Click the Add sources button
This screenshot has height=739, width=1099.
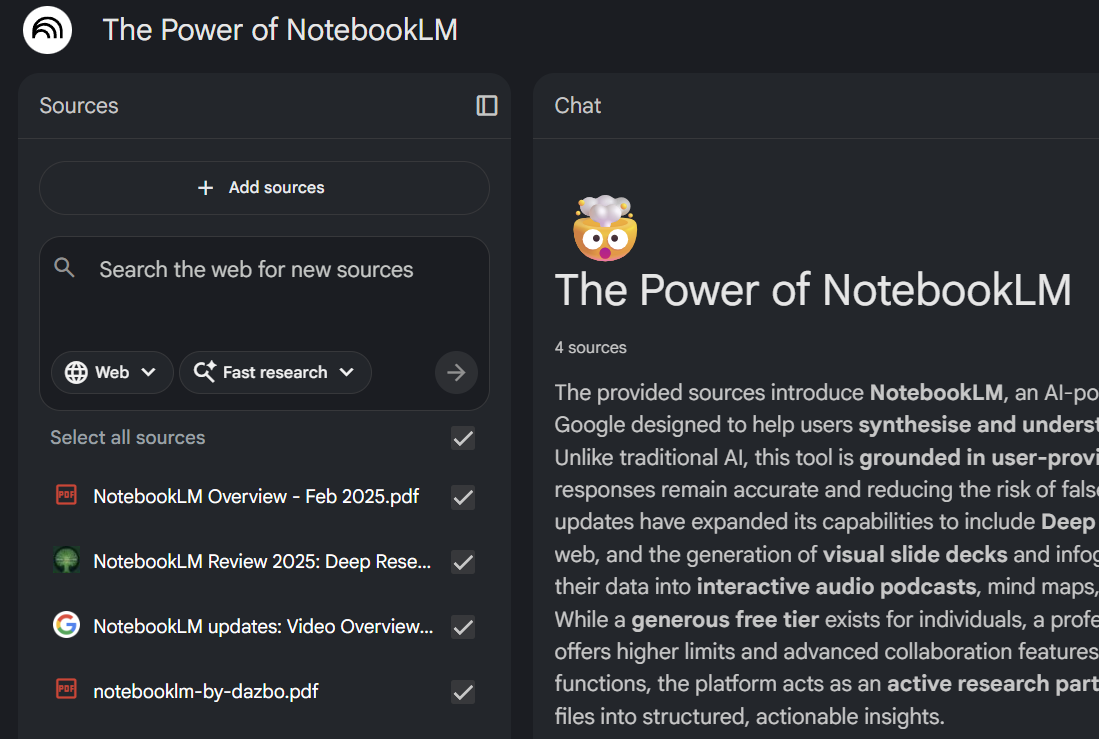(264, 188)
